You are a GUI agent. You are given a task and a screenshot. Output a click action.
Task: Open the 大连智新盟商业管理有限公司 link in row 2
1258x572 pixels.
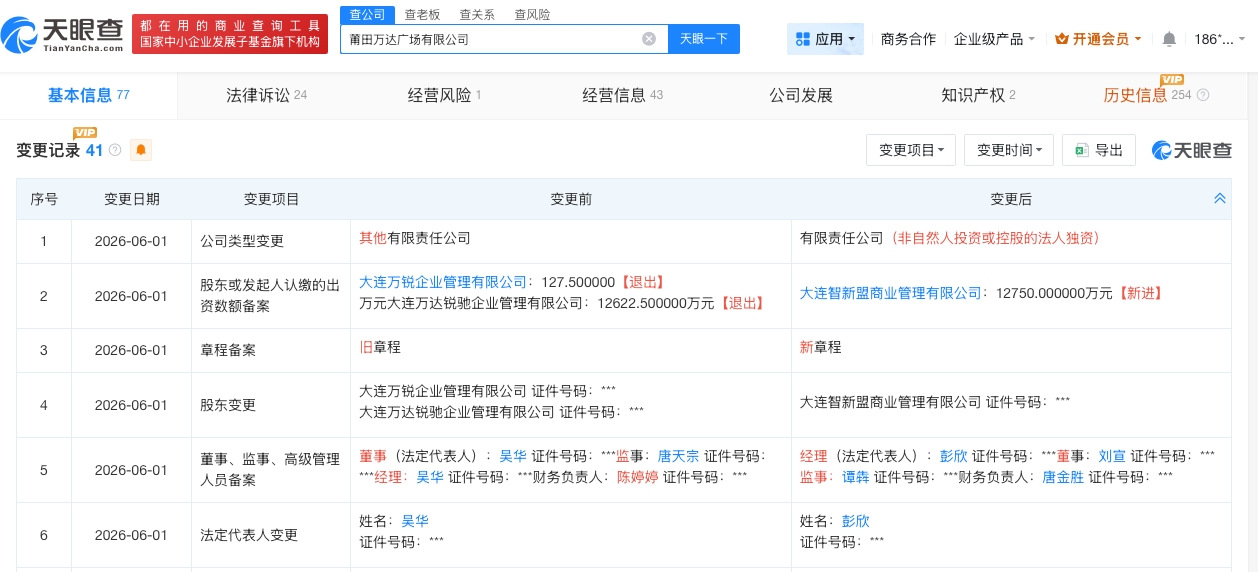point(891,293)
